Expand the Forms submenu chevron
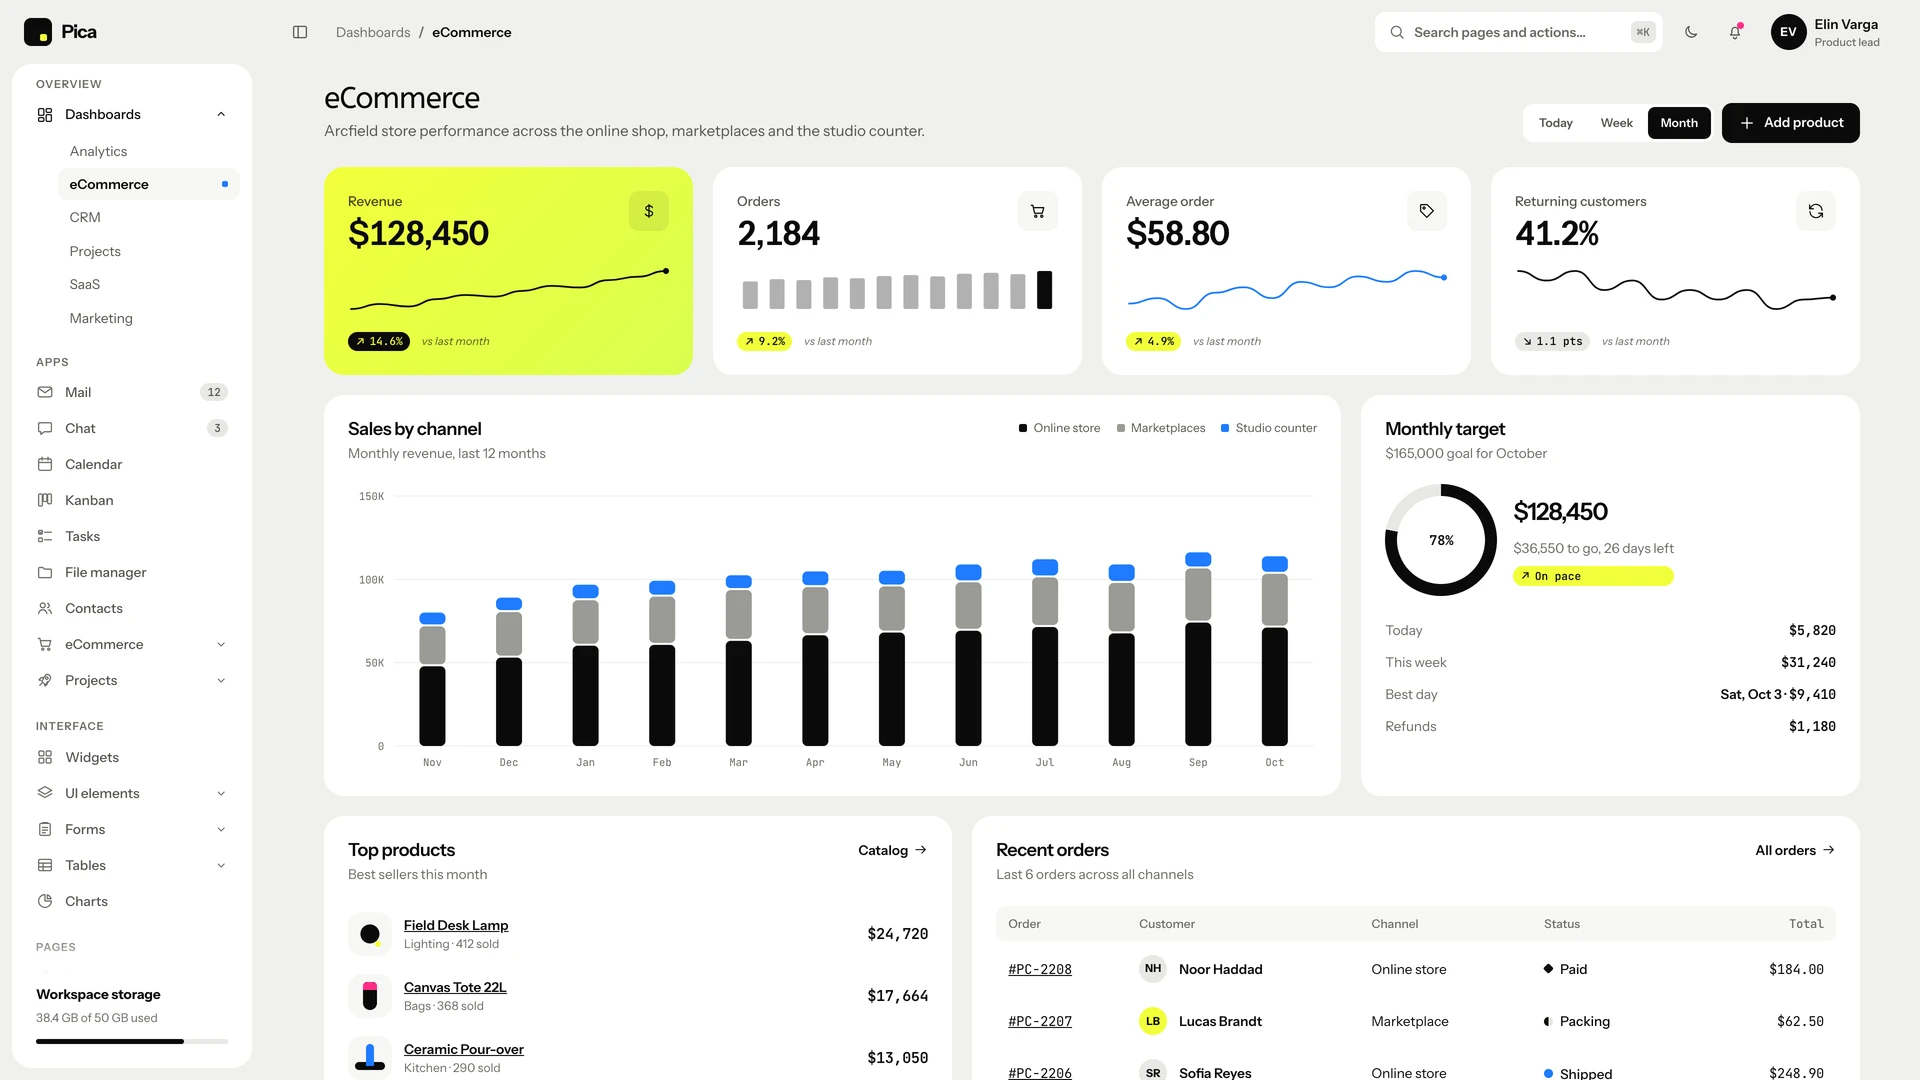1920x1080 pixels. (x=221, y=829)
